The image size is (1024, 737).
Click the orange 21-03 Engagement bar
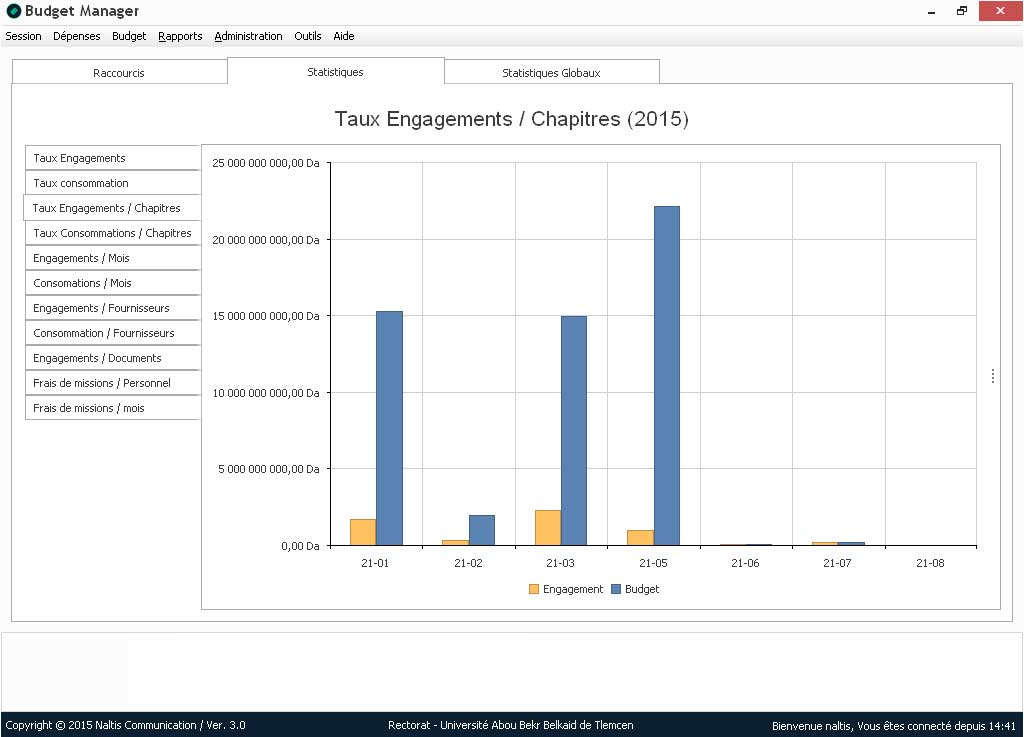click(547, 528)
